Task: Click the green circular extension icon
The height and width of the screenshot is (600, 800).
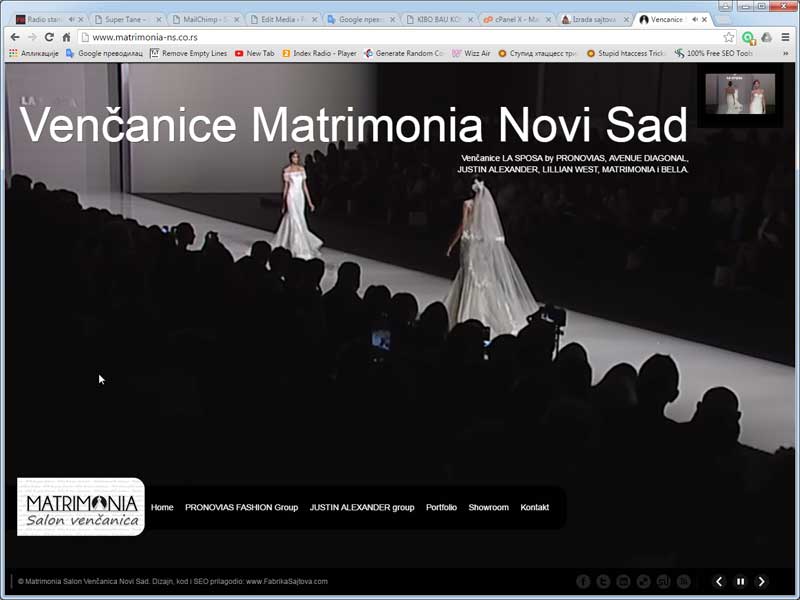Action: pos(748,38)
